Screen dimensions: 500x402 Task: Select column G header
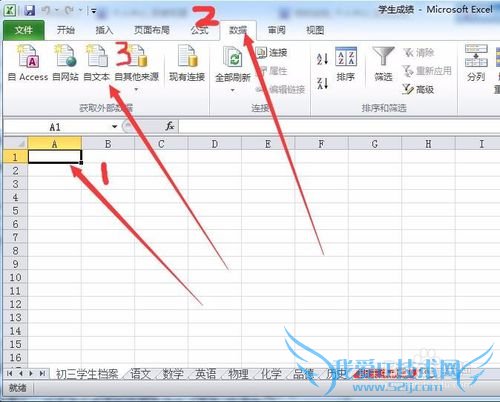coord(375,144)
